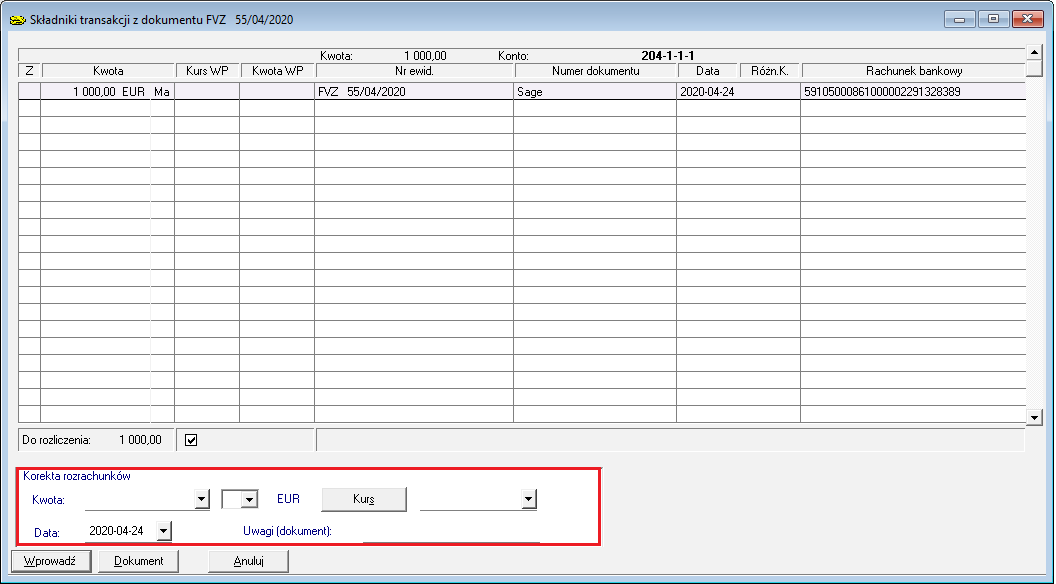1056x584 pixels.
Task: Click the Kwota WP column header
Action: tap(277, 71)
